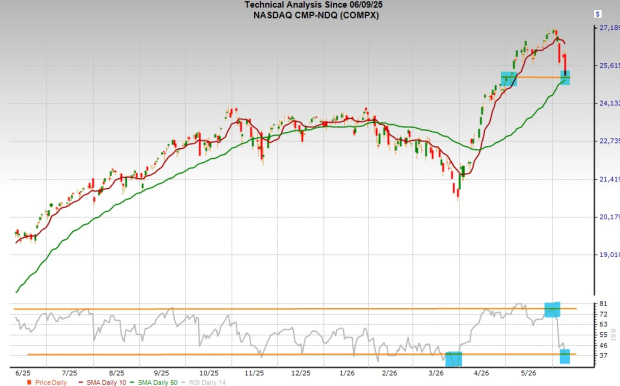620x386 pixels.
Task: Click the 9/25 date label on the x-axis
Action: coord(161,373)
